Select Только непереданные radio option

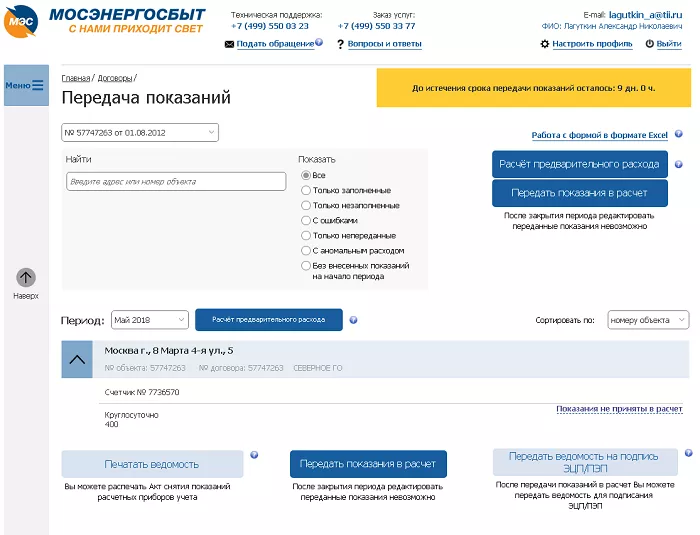click(x=306, y=235)
